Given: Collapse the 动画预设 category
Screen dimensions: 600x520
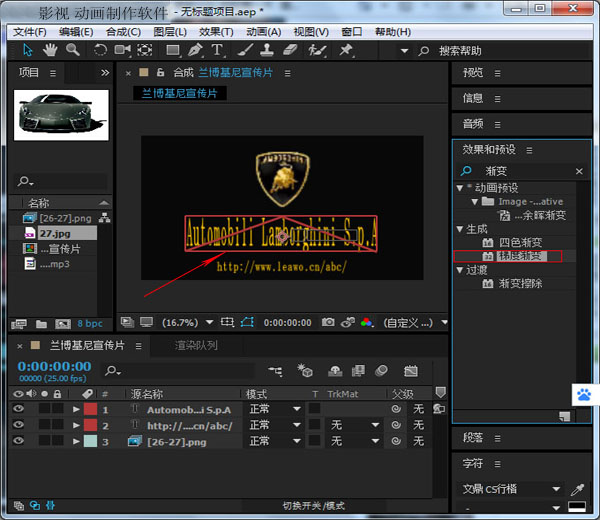Looking at the screenshot, I should (460, 188).
